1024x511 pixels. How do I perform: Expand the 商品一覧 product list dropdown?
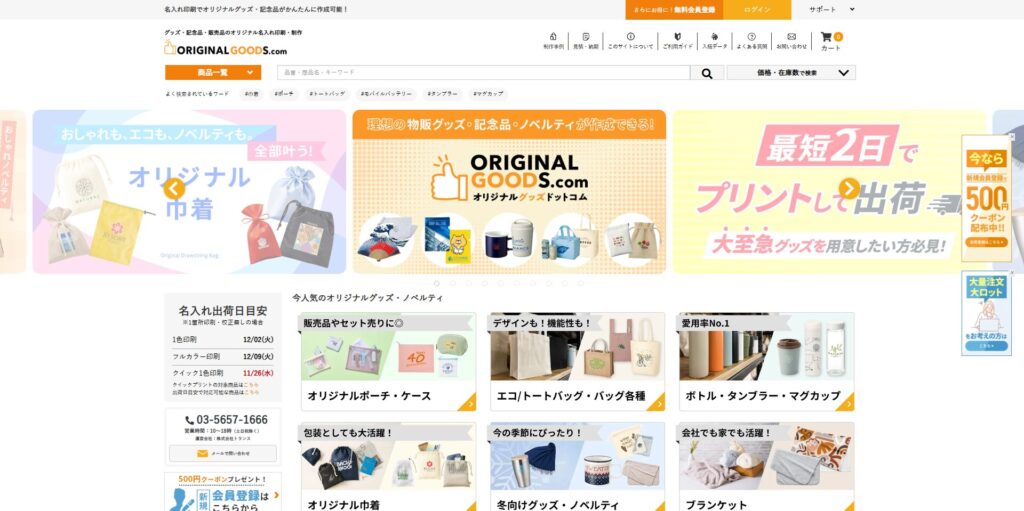click(x=213, y=73)
